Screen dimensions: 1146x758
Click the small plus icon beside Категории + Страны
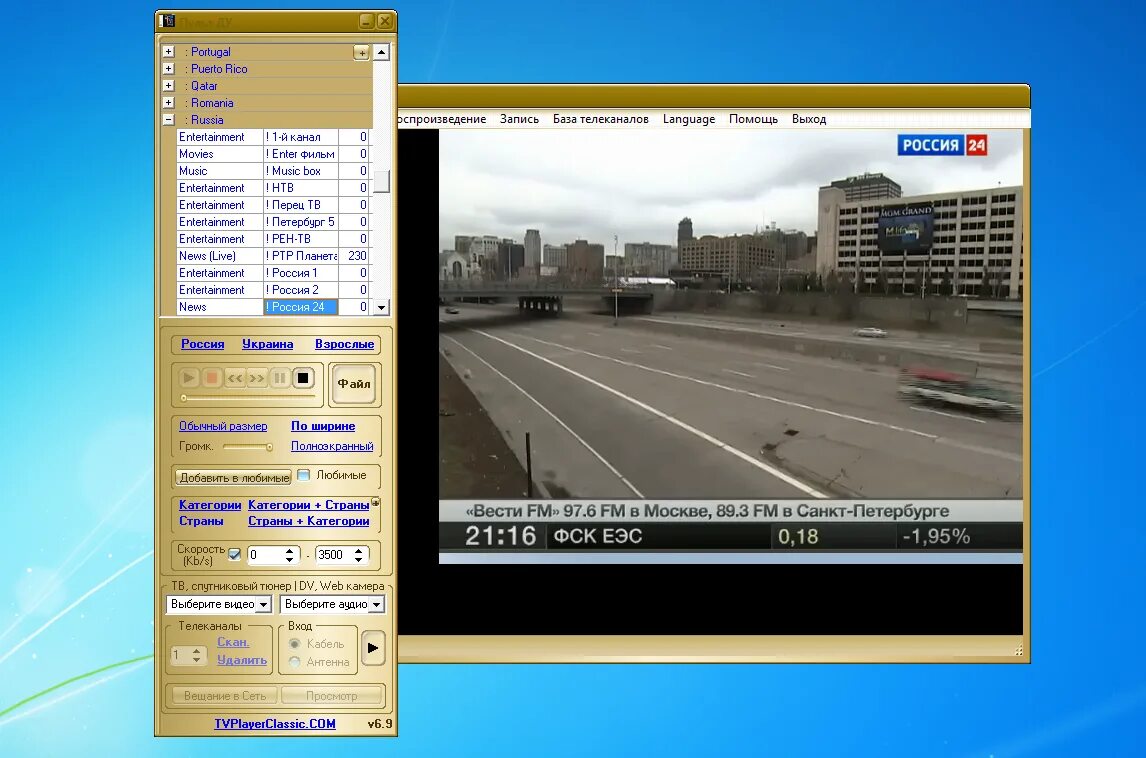pos(376,502)
